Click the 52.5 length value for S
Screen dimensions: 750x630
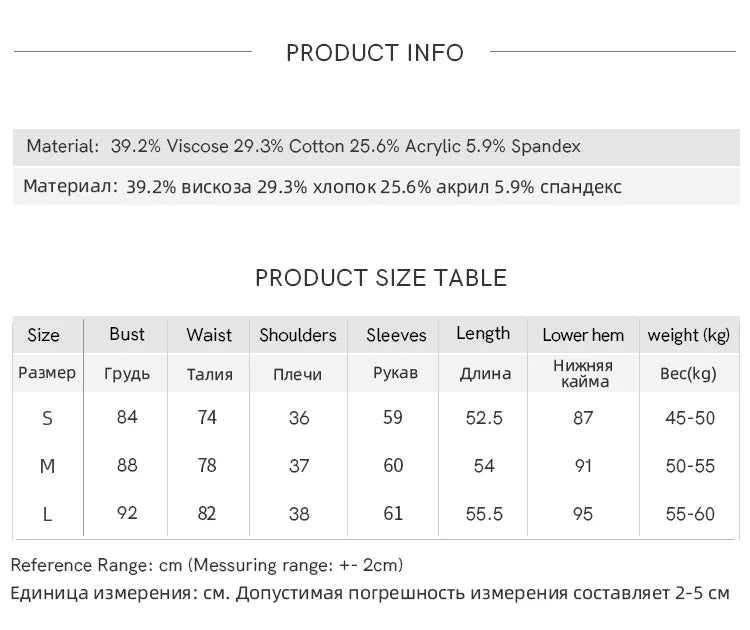pos(484,418)
